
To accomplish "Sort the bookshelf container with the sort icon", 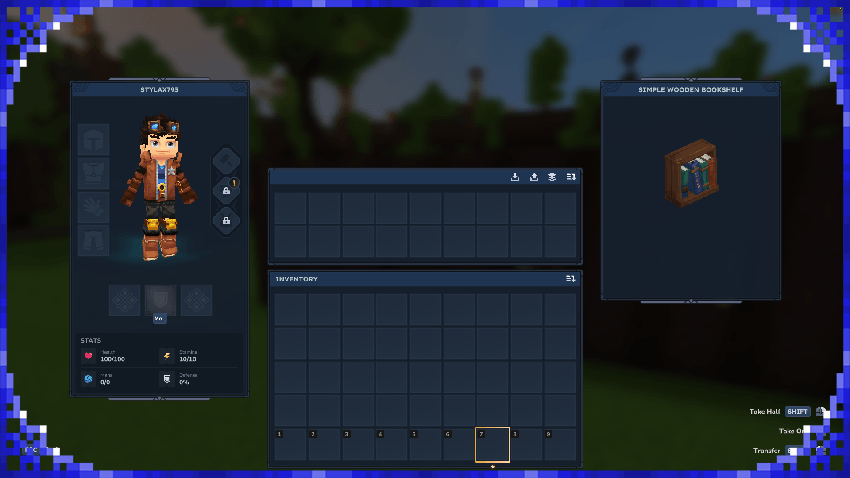I will click(x=571, y=177).
